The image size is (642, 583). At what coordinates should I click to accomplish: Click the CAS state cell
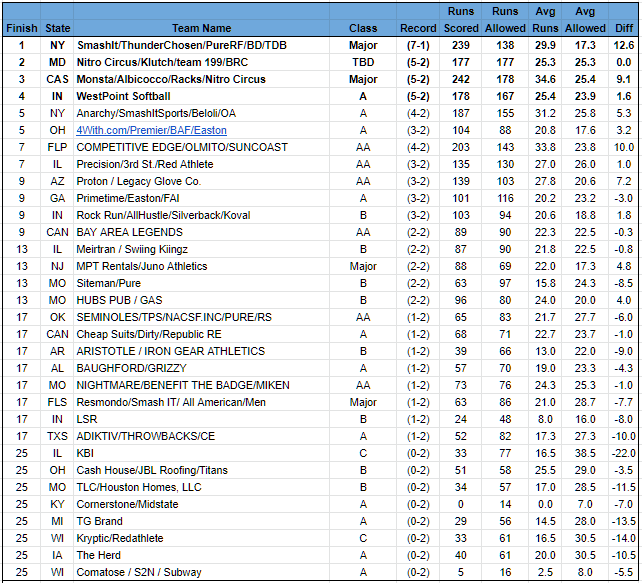pyautogui.click(x=57, y=79)
